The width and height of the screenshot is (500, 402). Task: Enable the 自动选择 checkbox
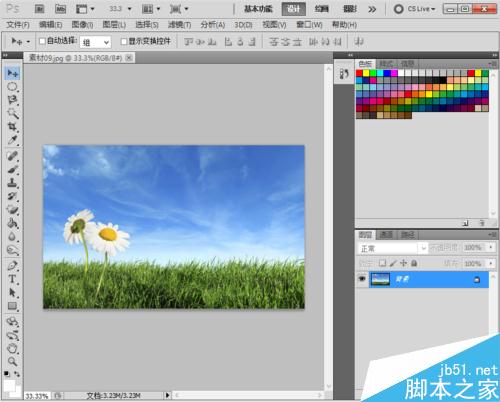pos(42,41)
